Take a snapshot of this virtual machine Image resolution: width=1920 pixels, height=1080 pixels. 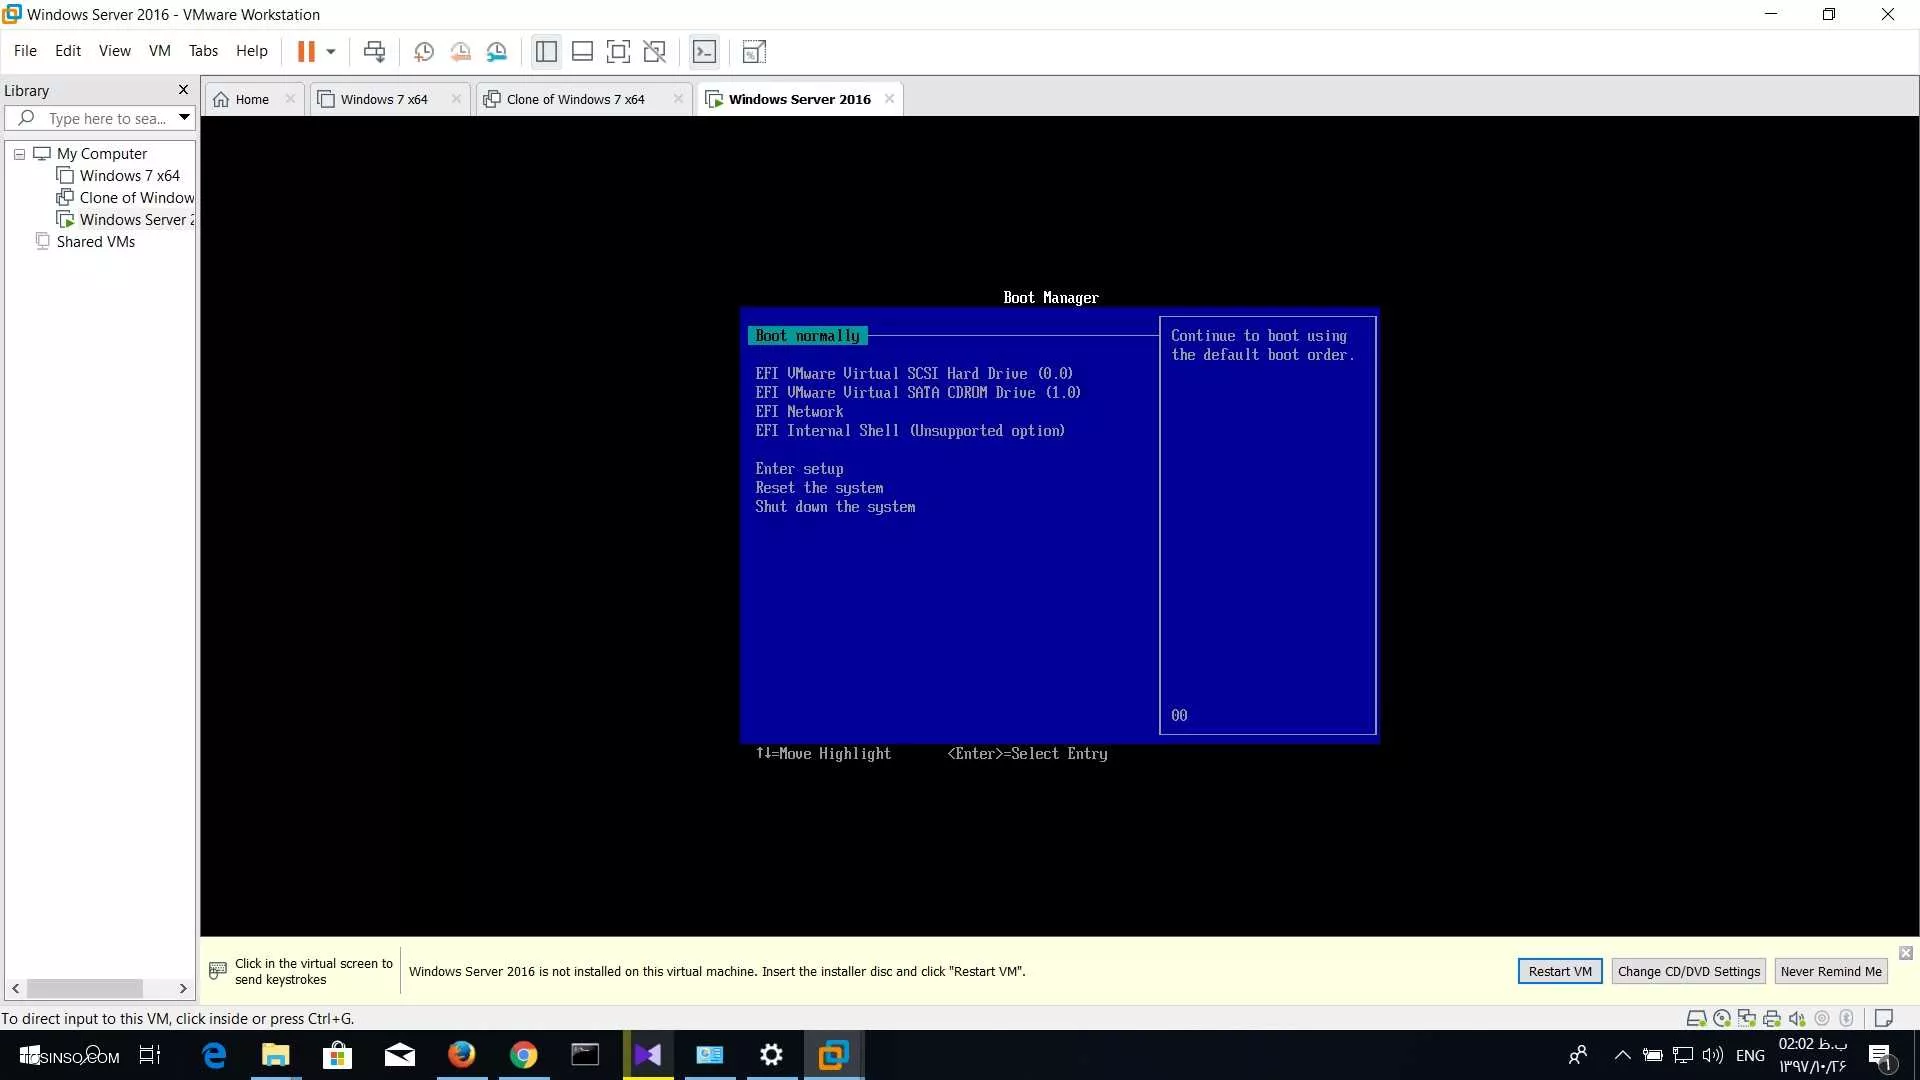click(x=424, y=52)
